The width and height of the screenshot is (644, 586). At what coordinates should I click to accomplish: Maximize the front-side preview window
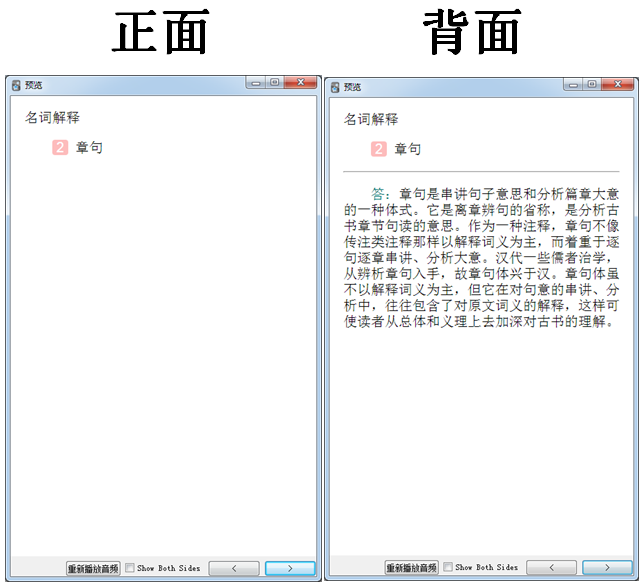(275, 83)
